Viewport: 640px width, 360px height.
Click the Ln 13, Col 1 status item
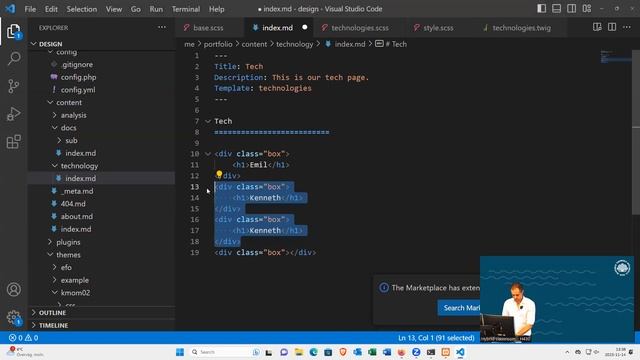[x=436, y=338]
